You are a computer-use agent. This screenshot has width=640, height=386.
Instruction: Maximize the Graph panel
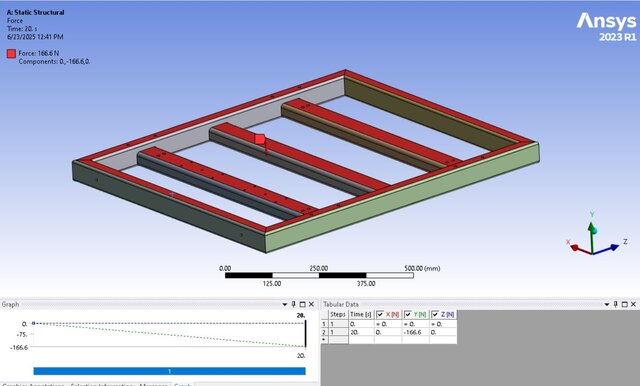[302, 304]
